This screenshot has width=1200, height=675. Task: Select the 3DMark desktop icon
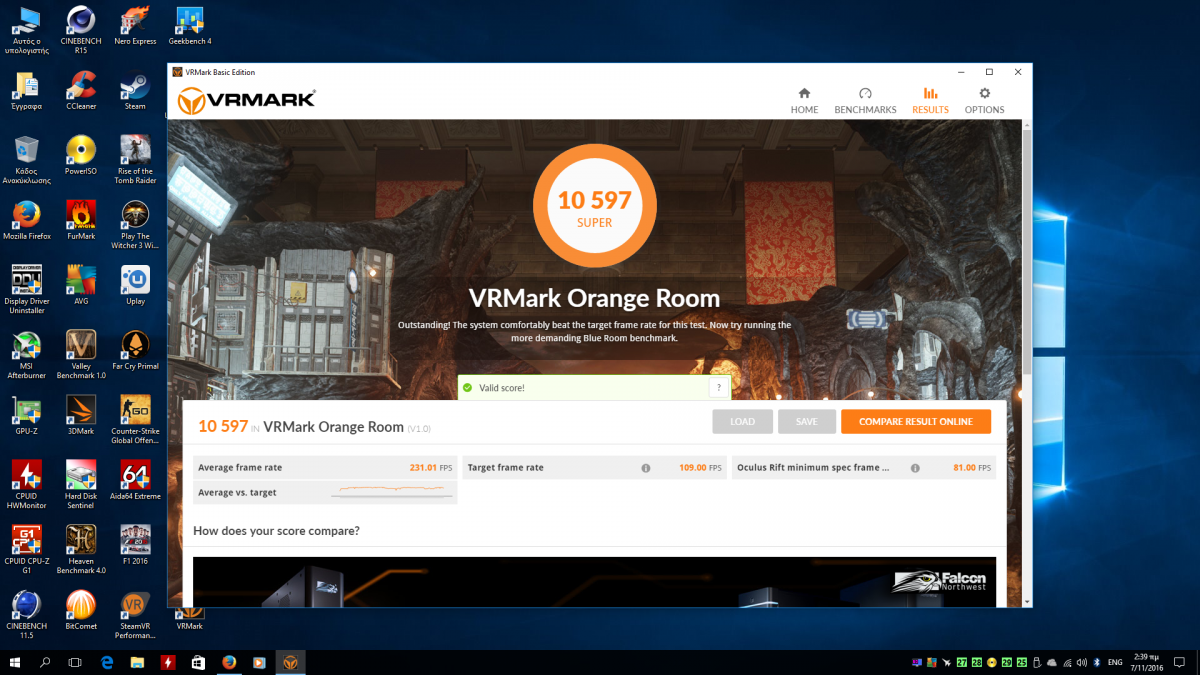click(x=81, y=416)
